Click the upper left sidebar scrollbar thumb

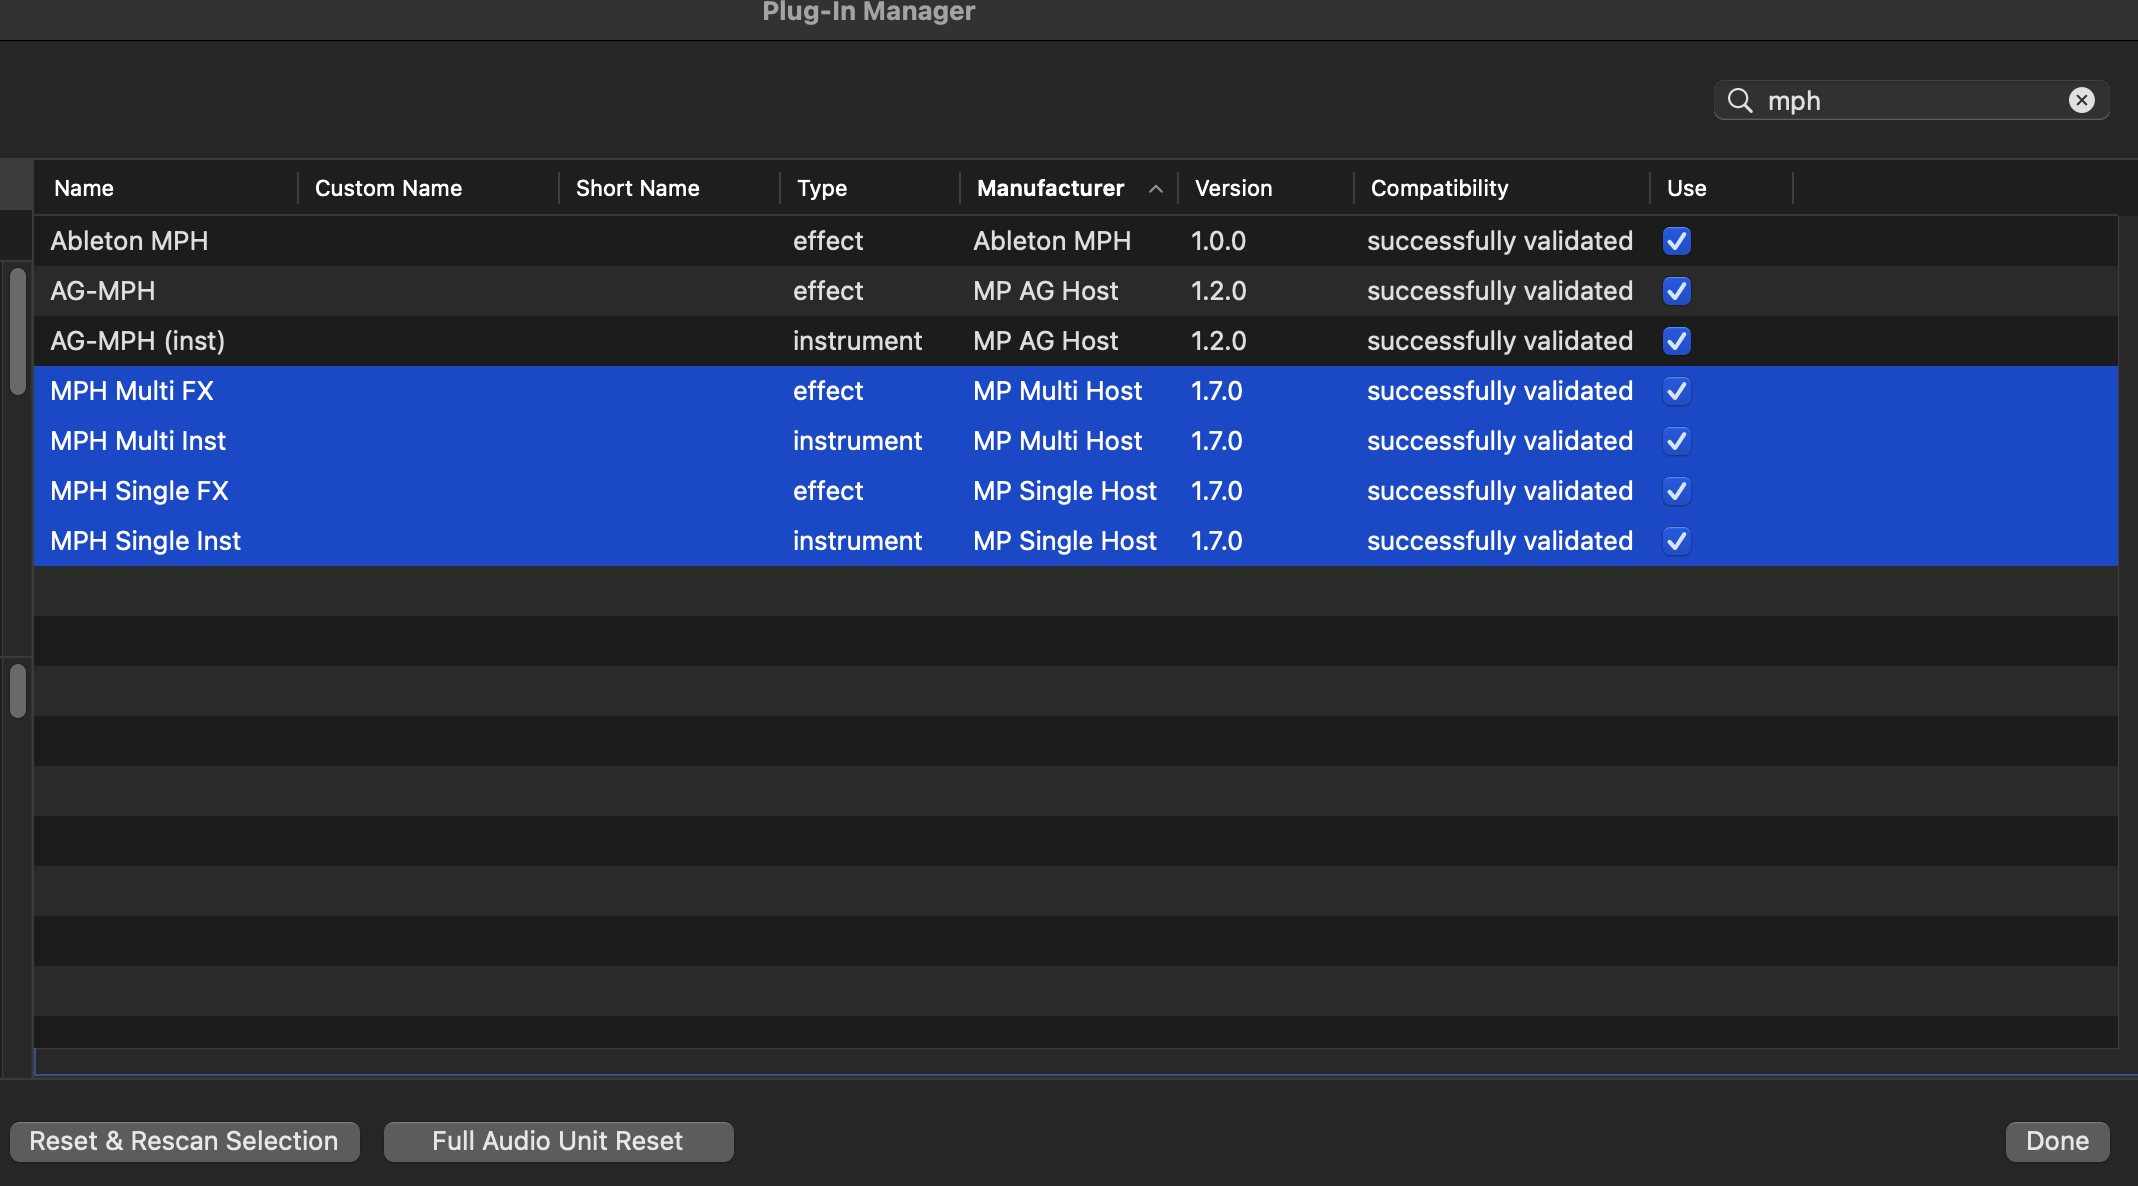click(18, 331)
